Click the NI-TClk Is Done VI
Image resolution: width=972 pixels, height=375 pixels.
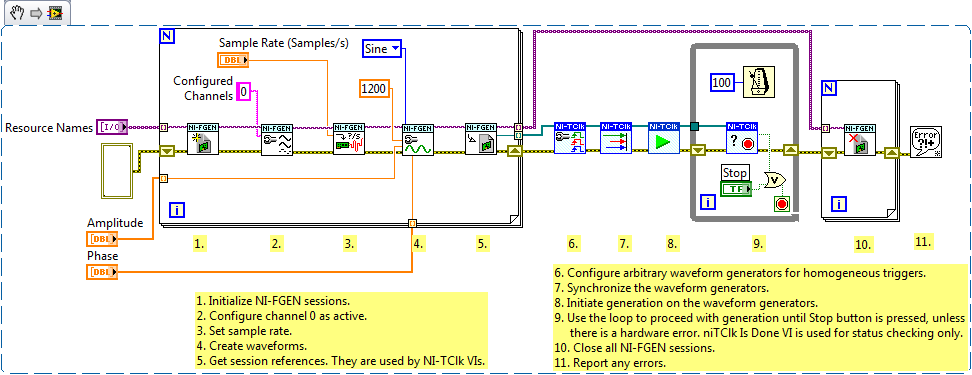[x=742, y=138]
